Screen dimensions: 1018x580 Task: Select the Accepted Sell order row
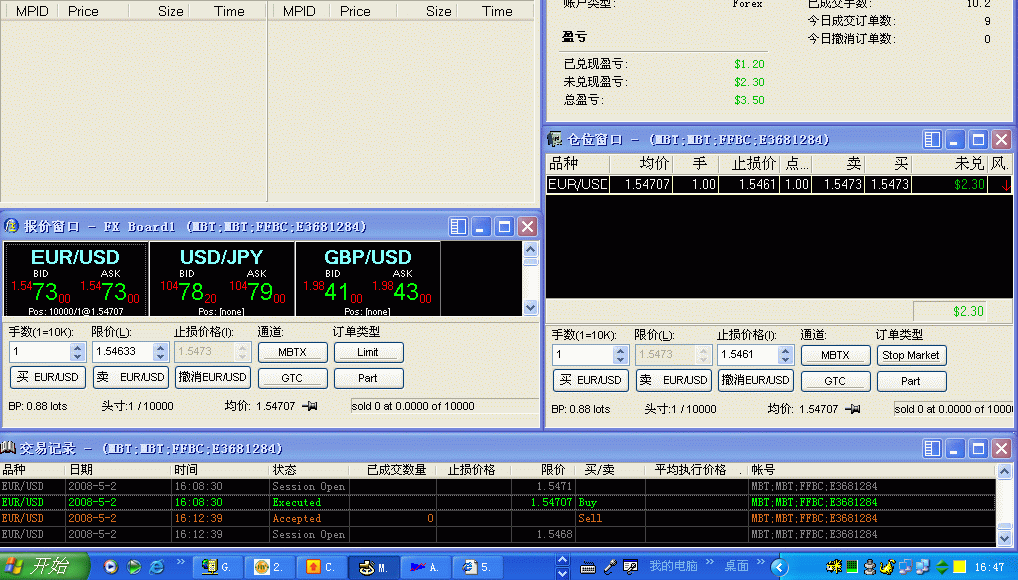point(497,518)
